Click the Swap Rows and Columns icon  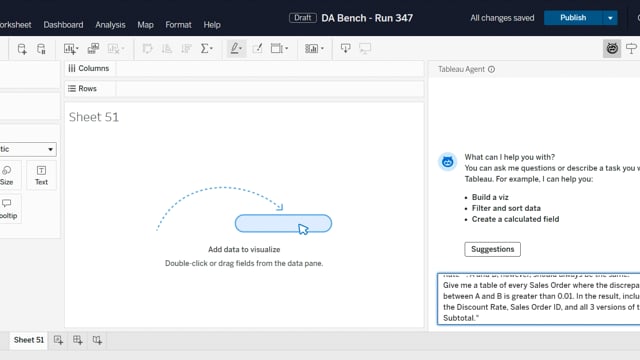147,49
